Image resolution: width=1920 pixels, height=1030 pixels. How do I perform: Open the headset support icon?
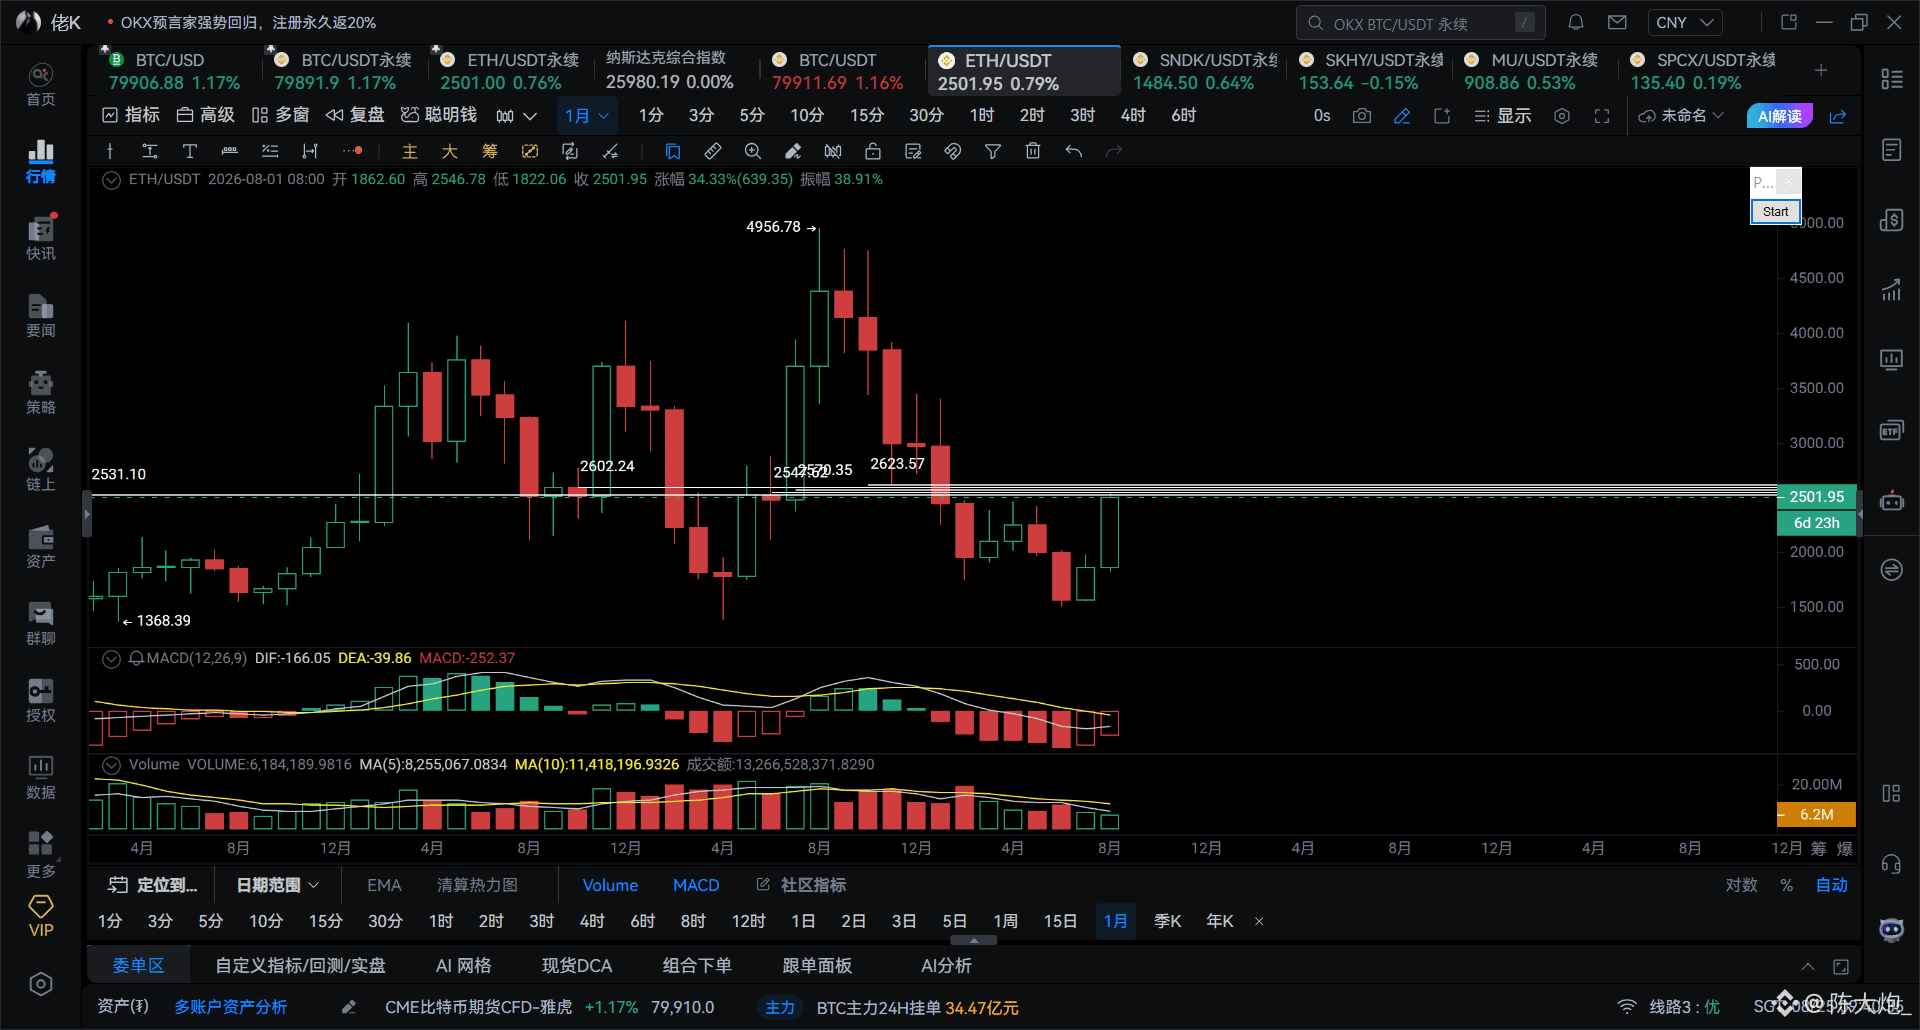click(x=1891, y=863)
